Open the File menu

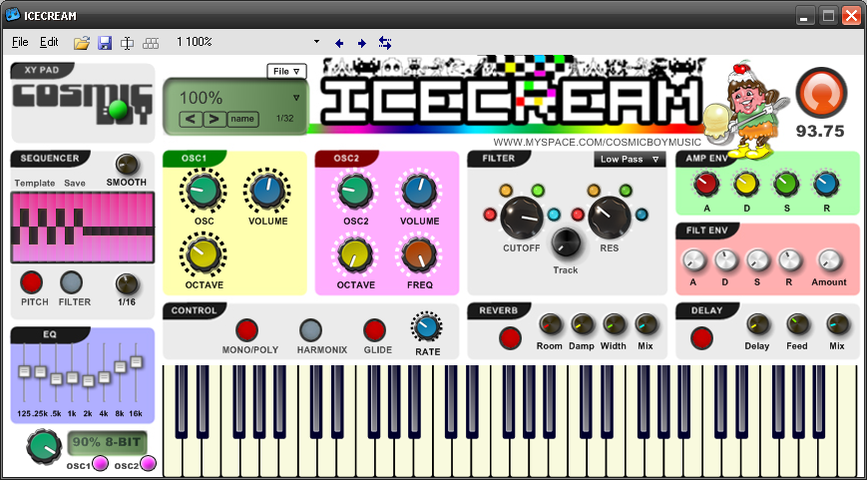pyautogui.click(x=20, y=42)
